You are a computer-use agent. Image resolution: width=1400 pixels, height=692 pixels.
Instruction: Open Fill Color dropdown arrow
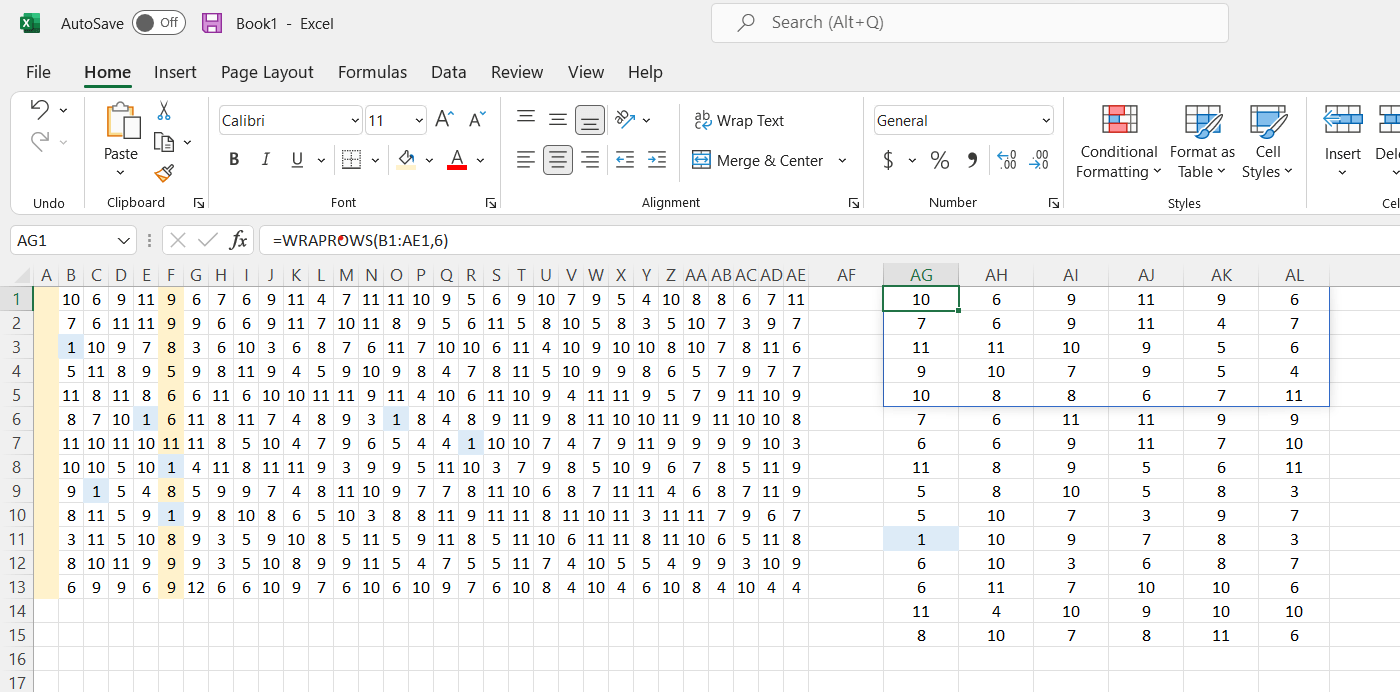pos(429,160)
